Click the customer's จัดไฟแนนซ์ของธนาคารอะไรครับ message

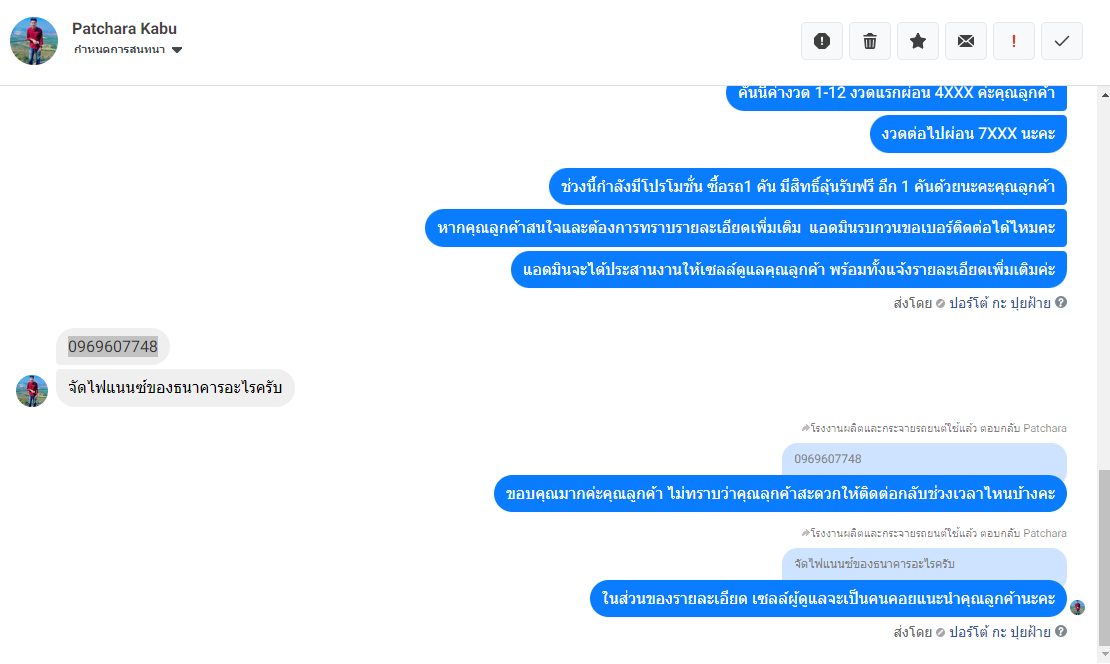coord(175,388)
